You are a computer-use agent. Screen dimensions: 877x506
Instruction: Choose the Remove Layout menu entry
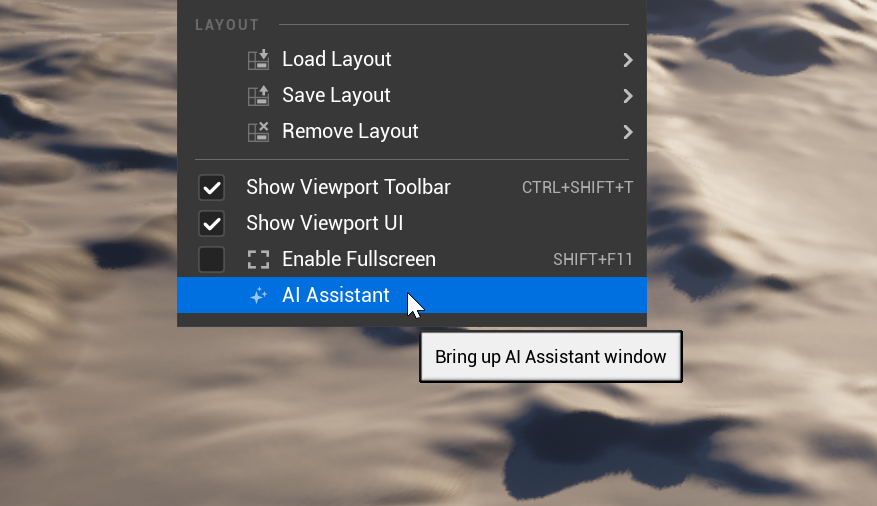pos(412,131)
